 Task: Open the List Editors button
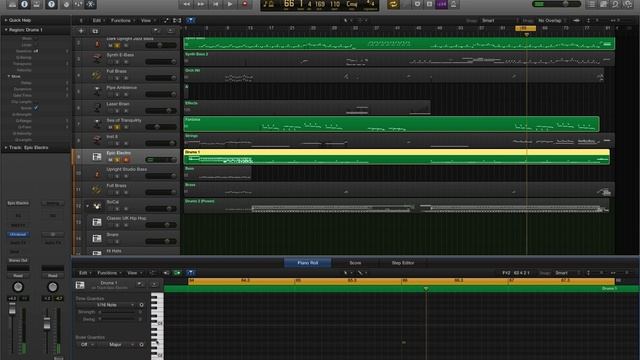click(591, 4)
